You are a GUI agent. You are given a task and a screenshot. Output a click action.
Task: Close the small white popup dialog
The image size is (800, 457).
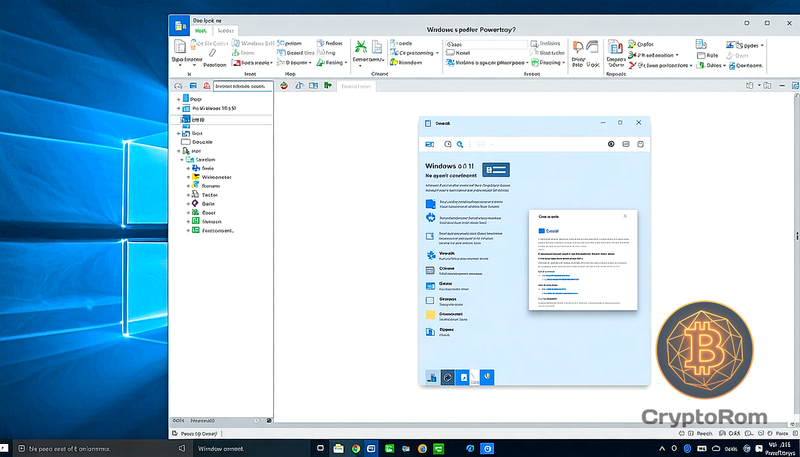point(625,215)
